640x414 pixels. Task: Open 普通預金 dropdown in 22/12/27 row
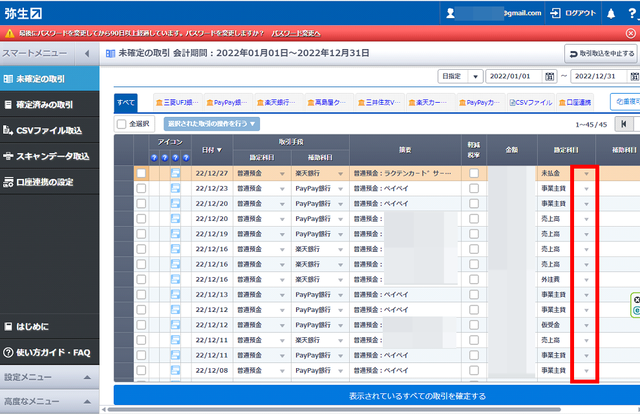point(282,174)
